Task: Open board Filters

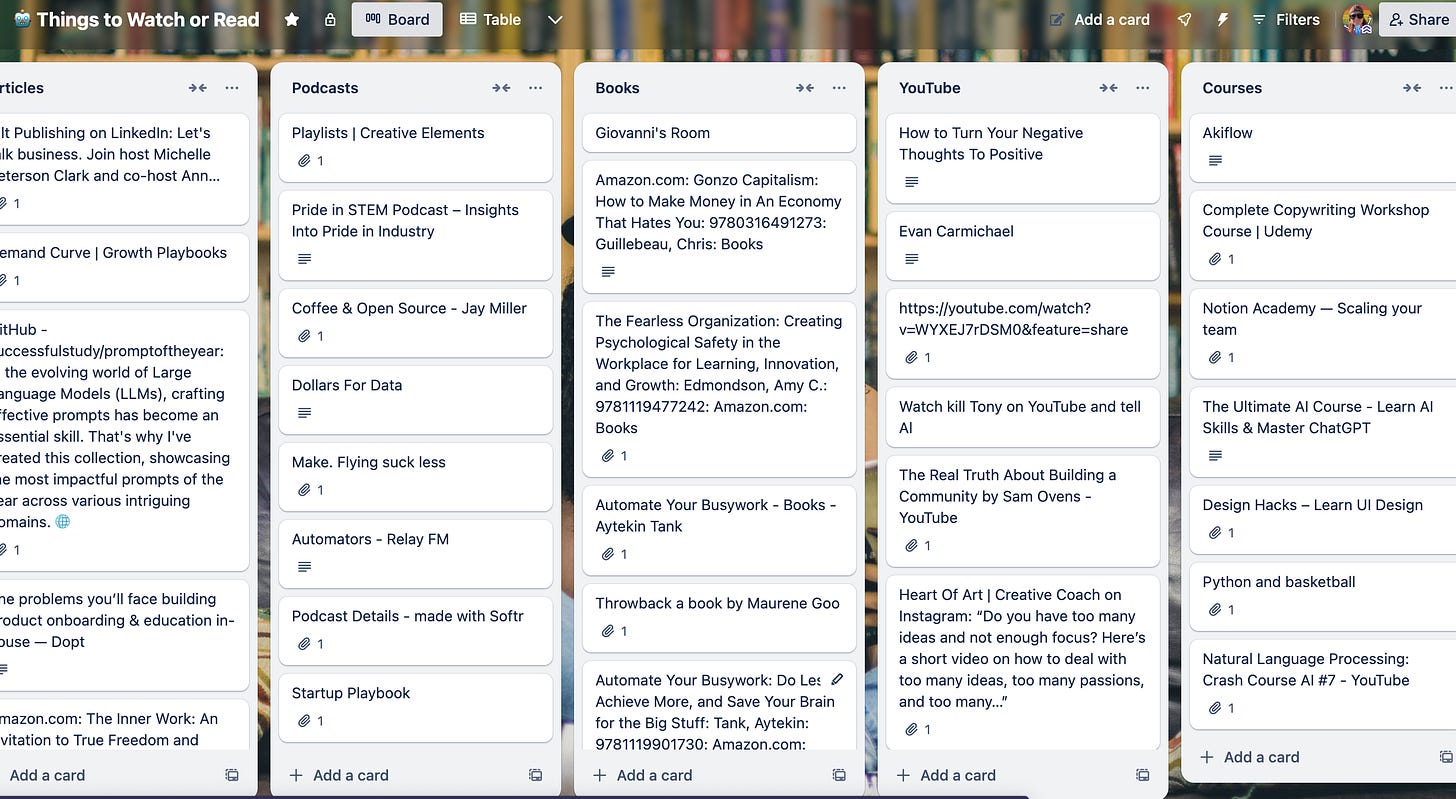Action: pyautogui.click(x=1286, y=19)
